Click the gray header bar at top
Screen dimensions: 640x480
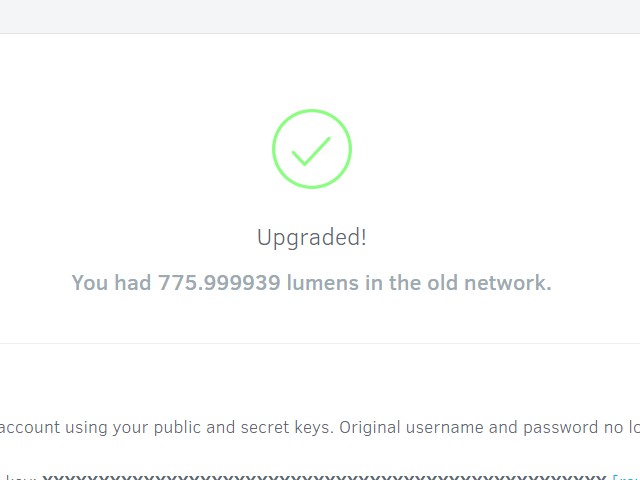pos(320,16)
